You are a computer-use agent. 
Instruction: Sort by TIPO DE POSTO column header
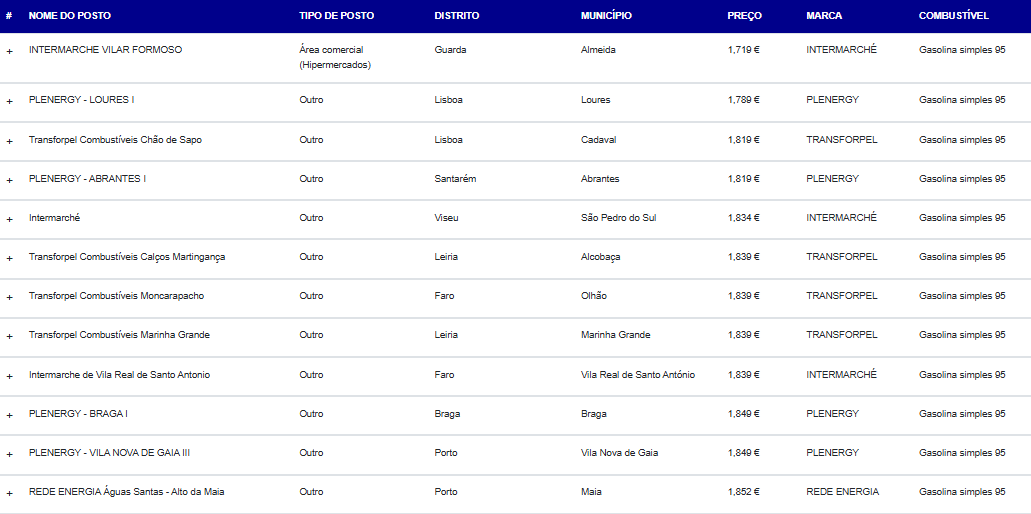point(337,16)
